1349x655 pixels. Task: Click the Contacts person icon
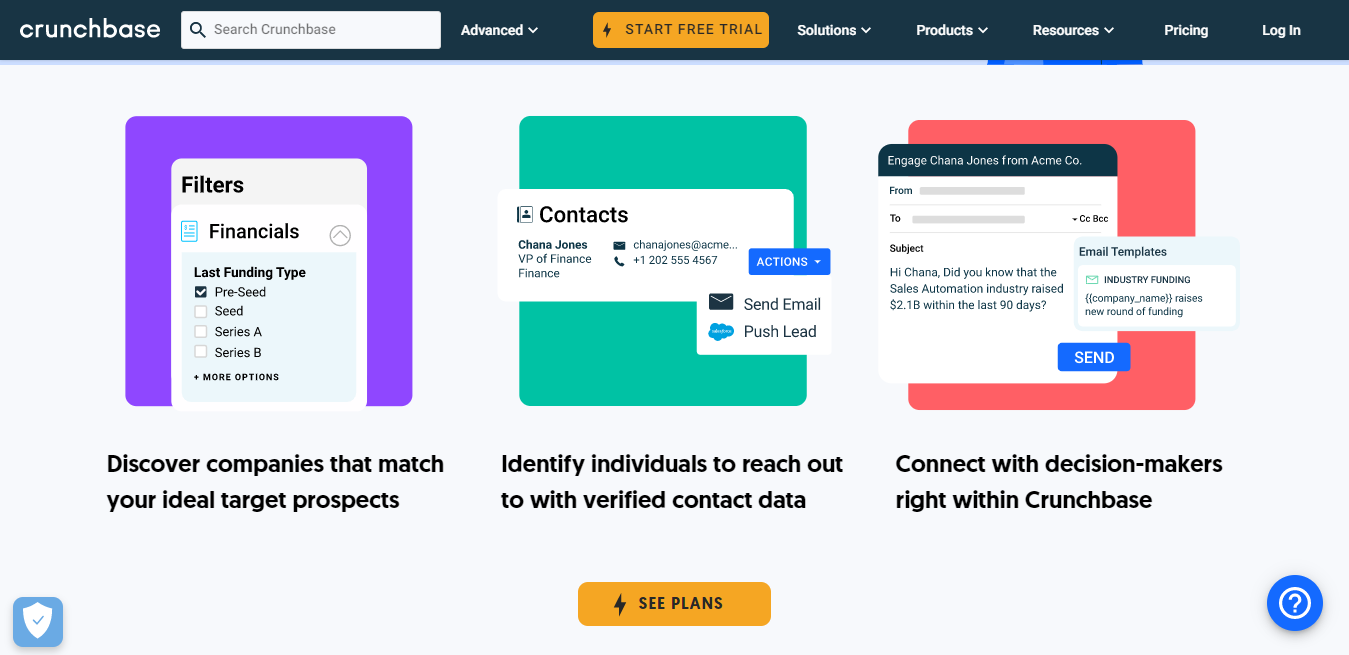(x=523, y=213)
